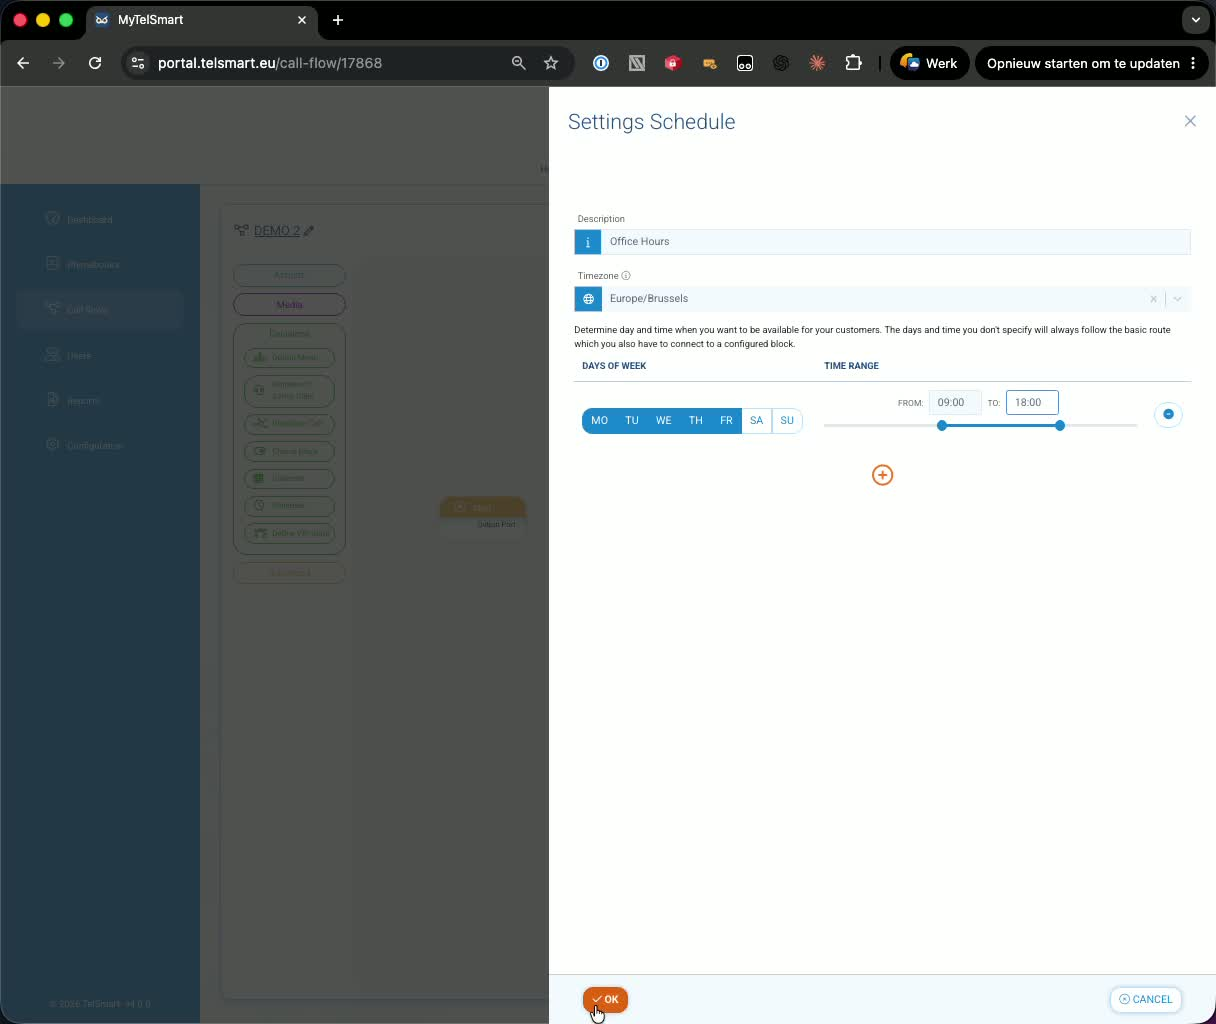Bookmark this page with the star icon
The image size is (1216, 1024).
click(551, 63)
